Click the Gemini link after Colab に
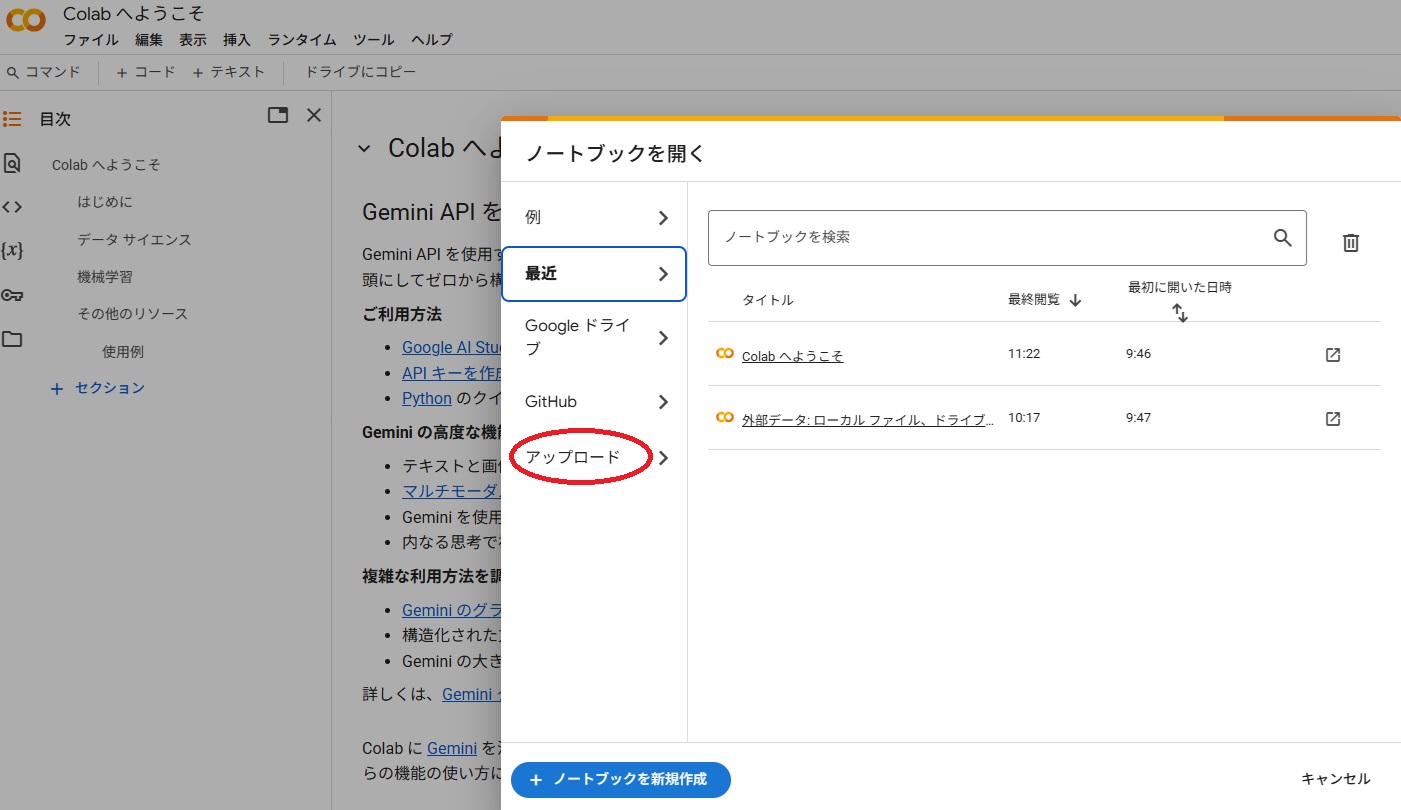 (452, 748)
